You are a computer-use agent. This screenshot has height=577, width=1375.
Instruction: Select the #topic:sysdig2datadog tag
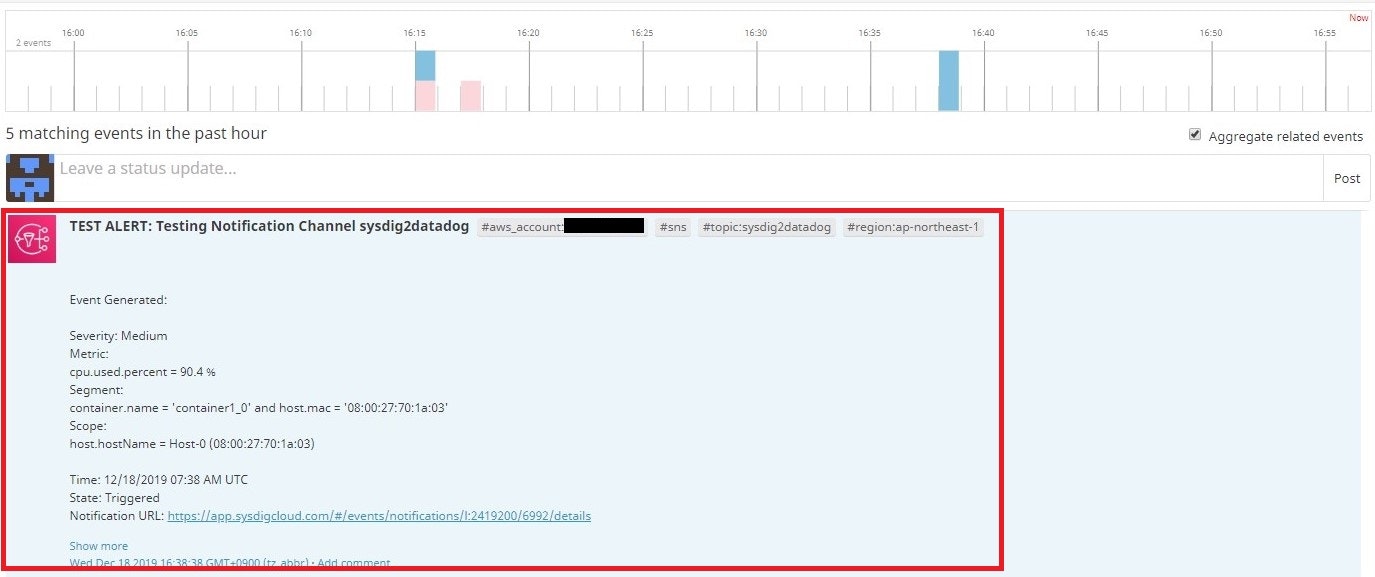coord(767,228)
